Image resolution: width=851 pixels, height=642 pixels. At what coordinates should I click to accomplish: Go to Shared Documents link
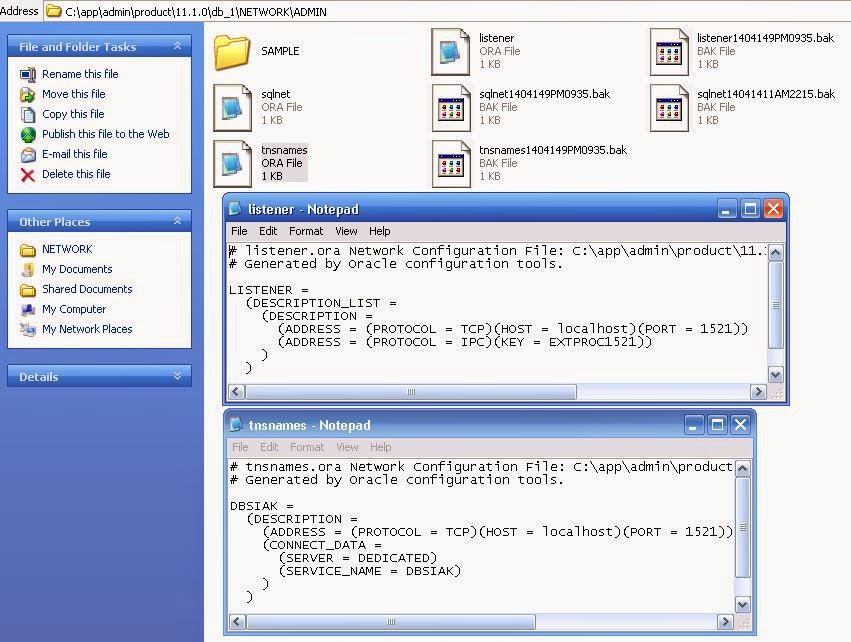click(87, 289)
